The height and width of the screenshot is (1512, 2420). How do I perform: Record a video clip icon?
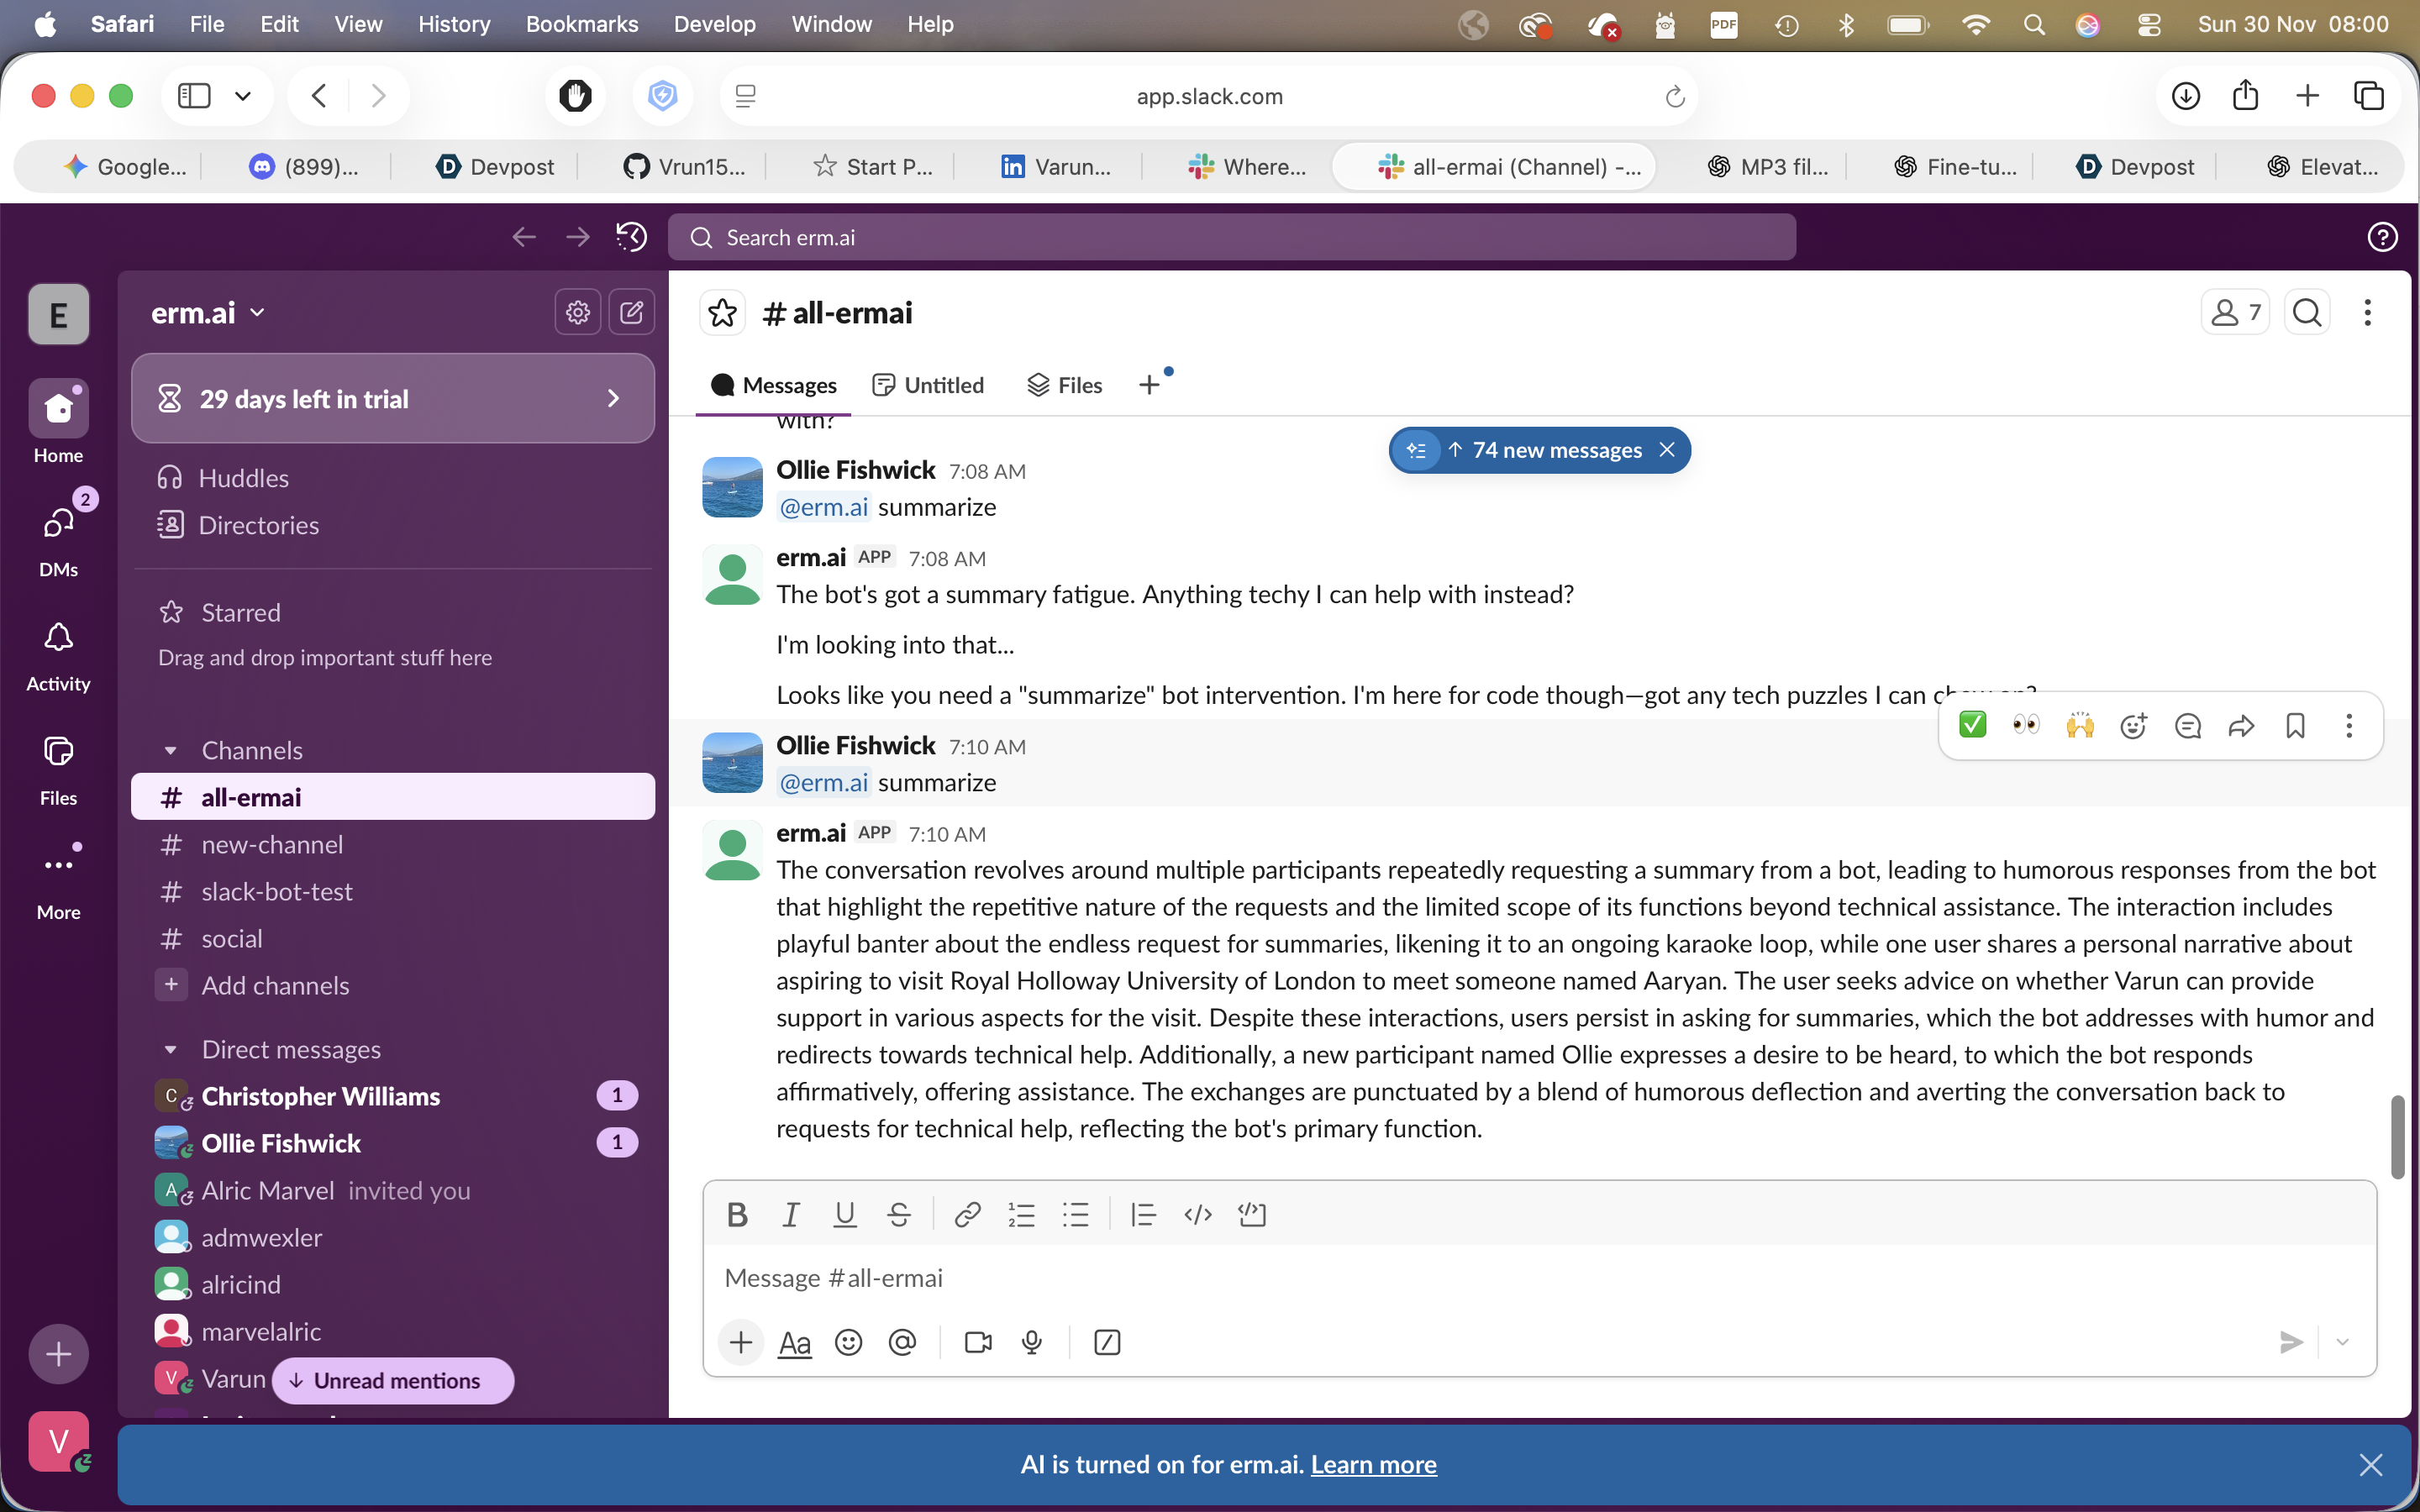977,1342
